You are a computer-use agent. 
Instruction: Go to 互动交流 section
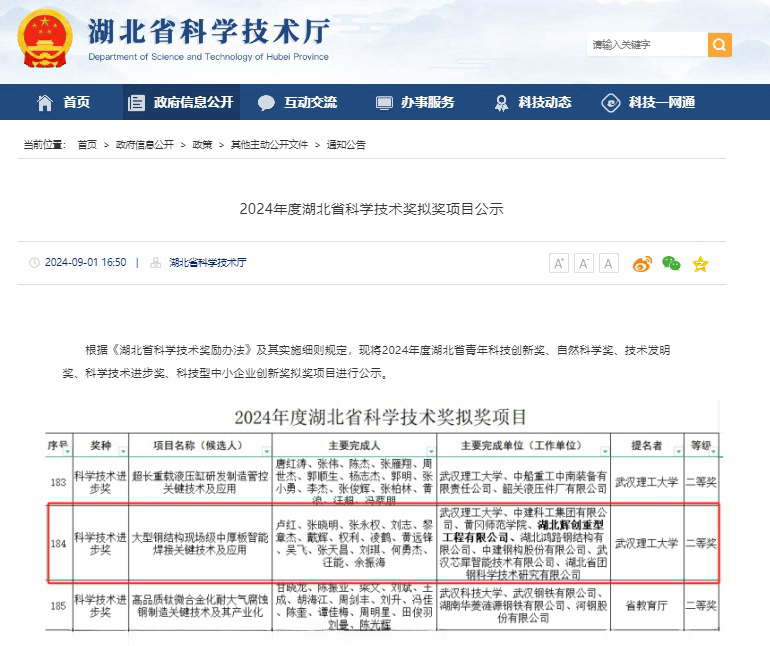tap(298, 102)
